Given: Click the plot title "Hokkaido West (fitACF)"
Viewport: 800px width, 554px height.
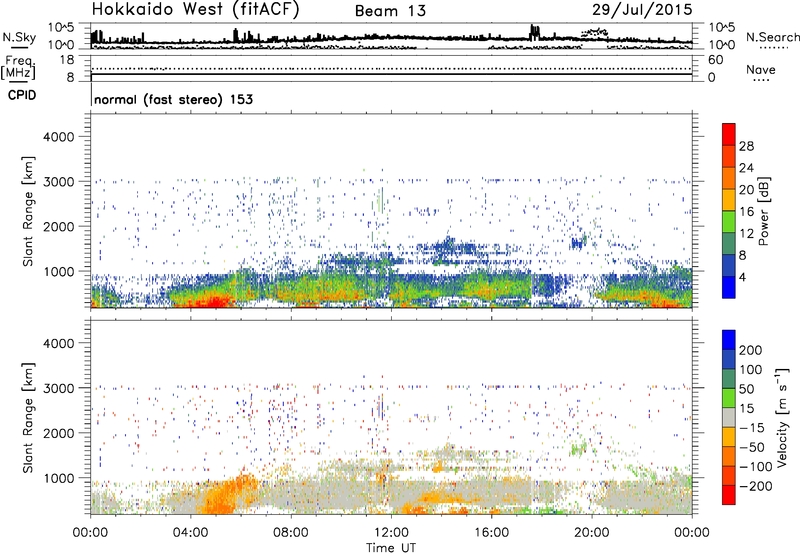Looking at the screenshot, I should (195, 10).
